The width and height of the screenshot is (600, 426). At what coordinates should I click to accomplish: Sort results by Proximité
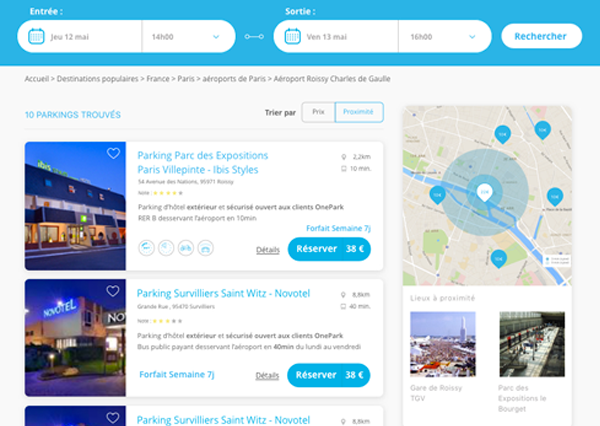click(x=358, y=113)
